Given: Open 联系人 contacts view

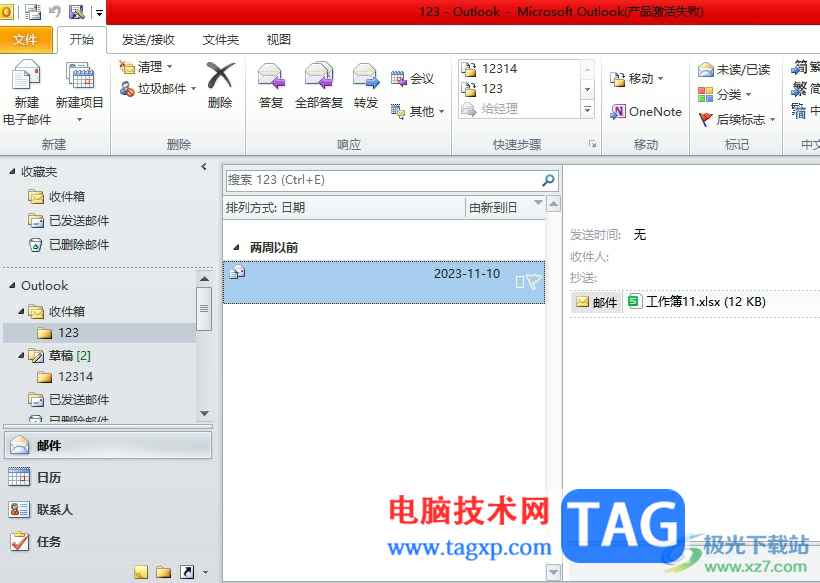Looking at the screenshot, I should click(108, 509).
